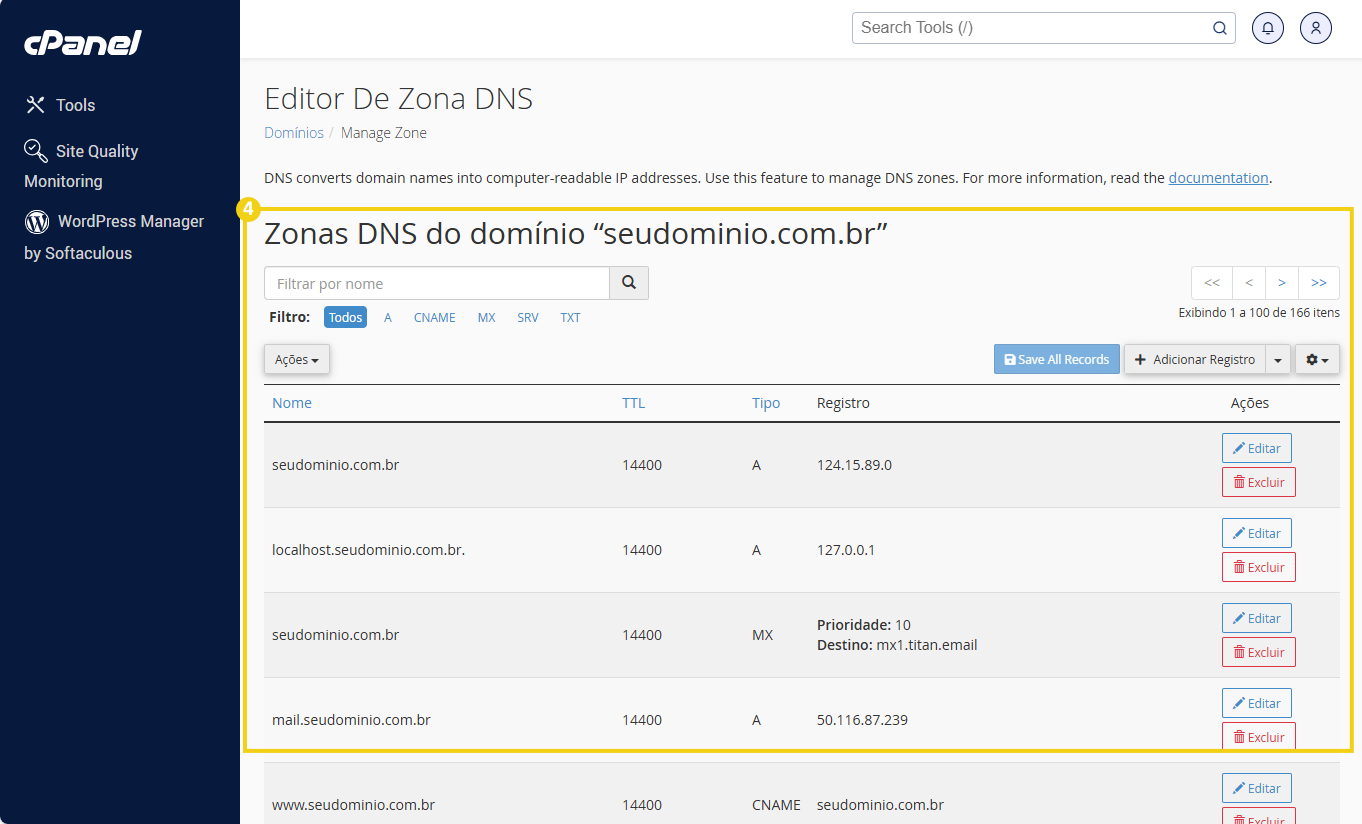Click the localhost.seudominio.com.br. name cell

coord(368,550)
